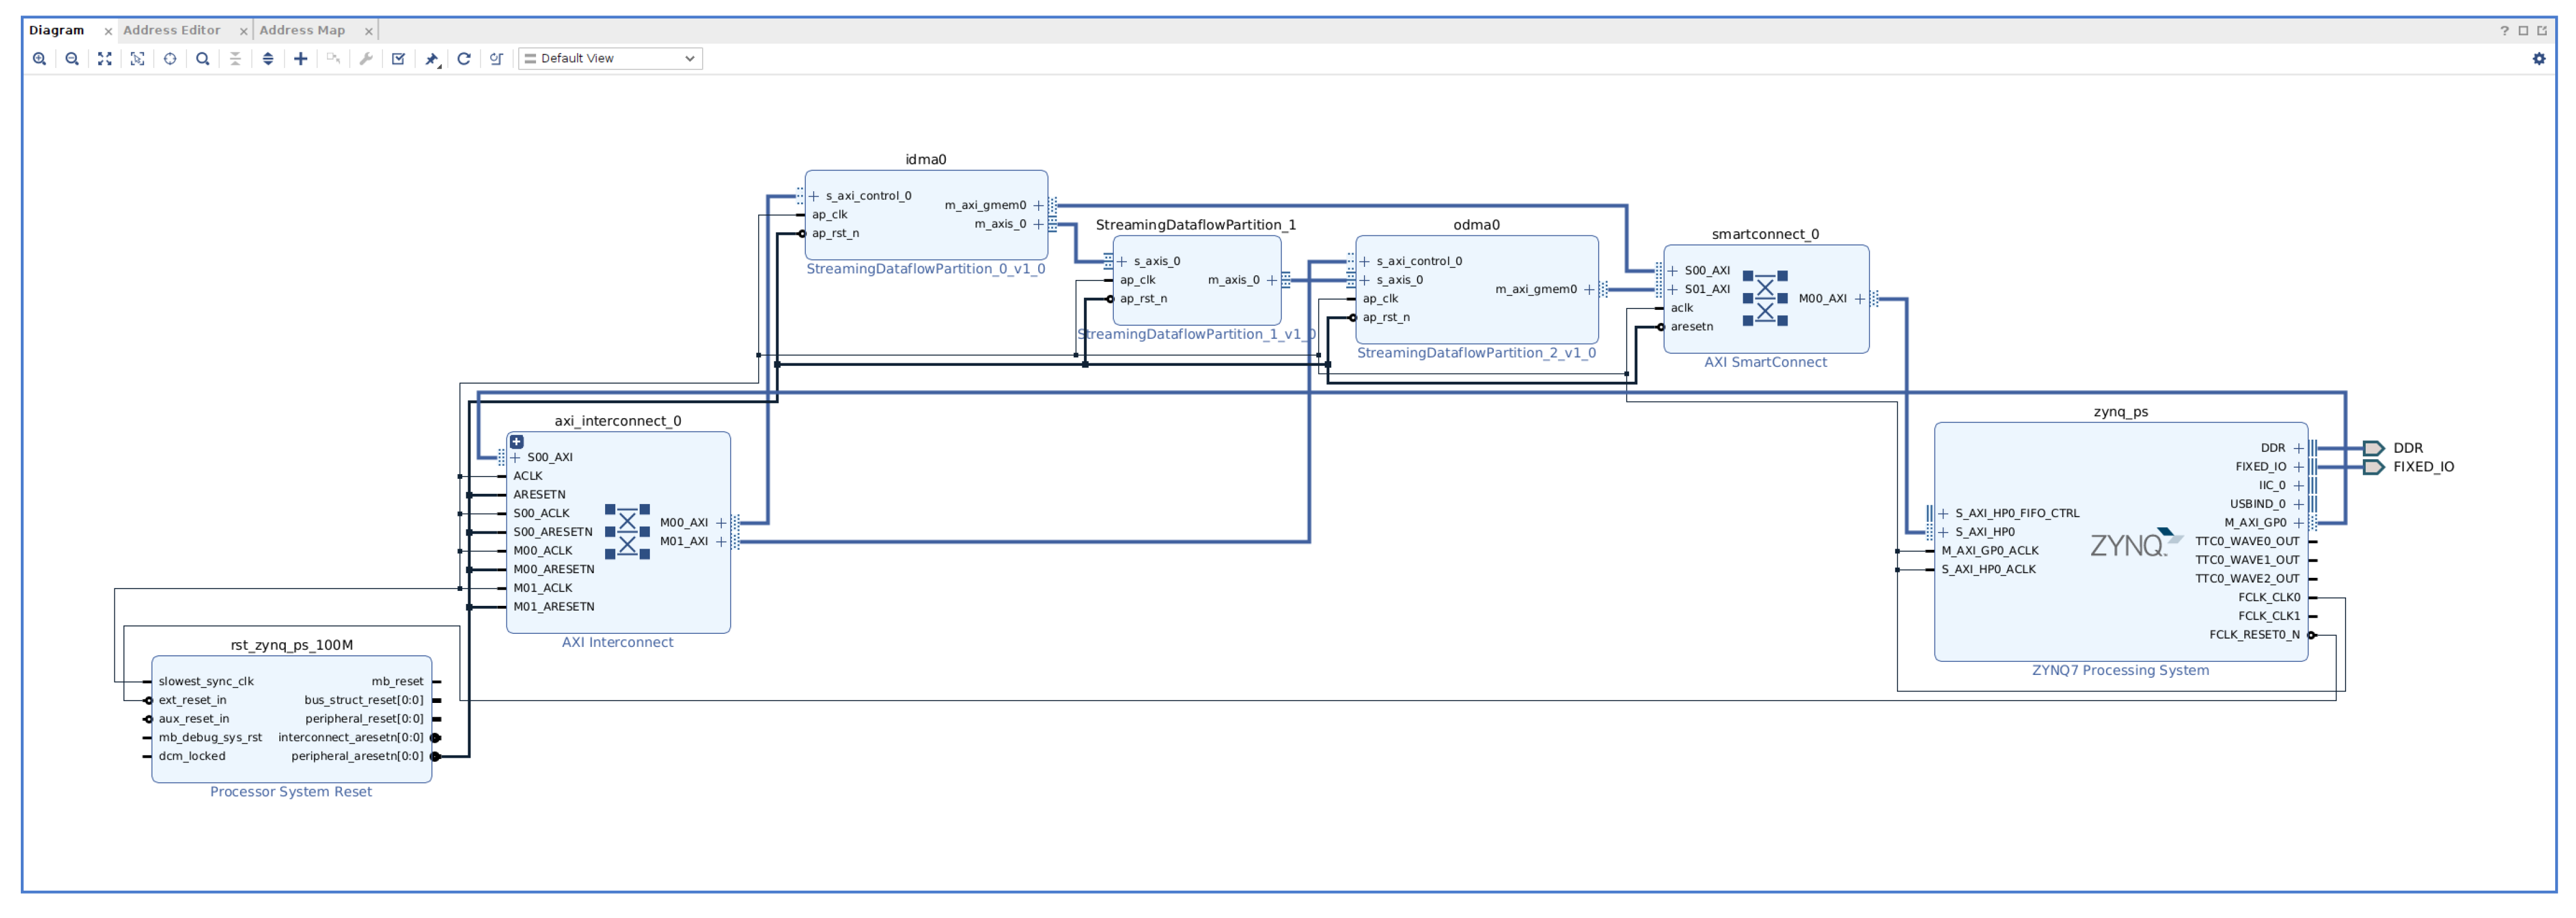This screenshot has height=918, width=2576.
Task: Click the Validate Design checkmark icon
Action: pos(398,59)
